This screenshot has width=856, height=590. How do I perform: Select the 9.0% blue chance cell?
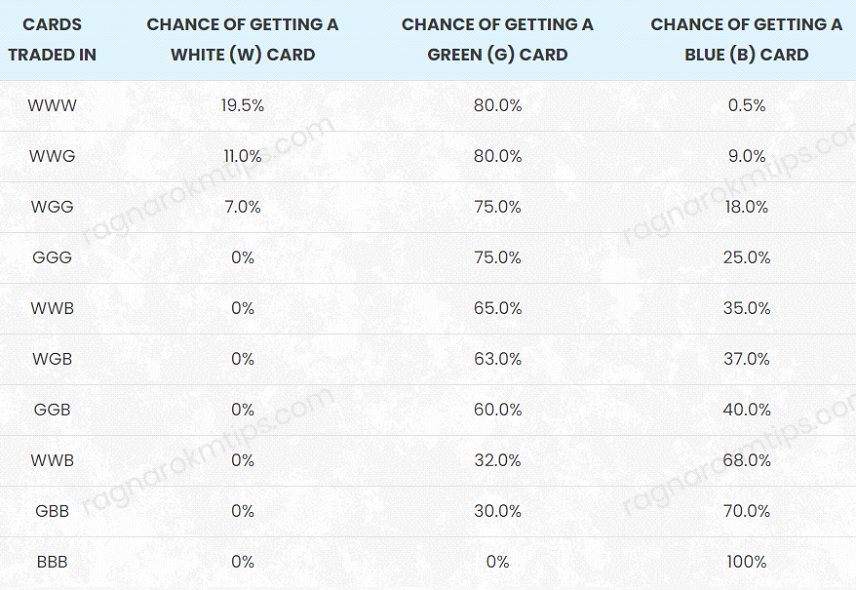[x=746, y=156]
